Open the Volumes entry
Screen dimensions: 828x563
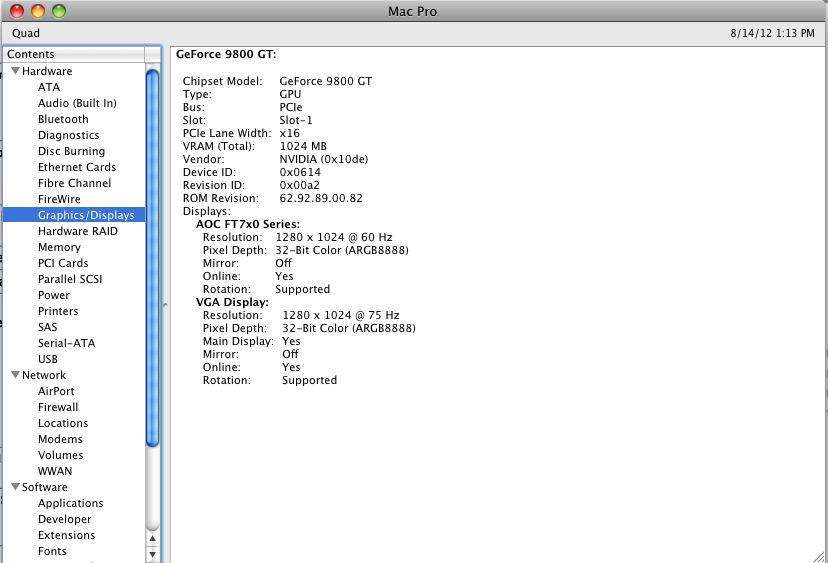click(60, 455)
